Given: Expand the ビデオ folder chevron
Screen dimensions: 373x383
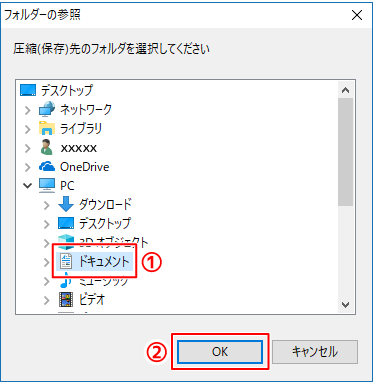Looking at the screenshot, I should pos(47,300).
